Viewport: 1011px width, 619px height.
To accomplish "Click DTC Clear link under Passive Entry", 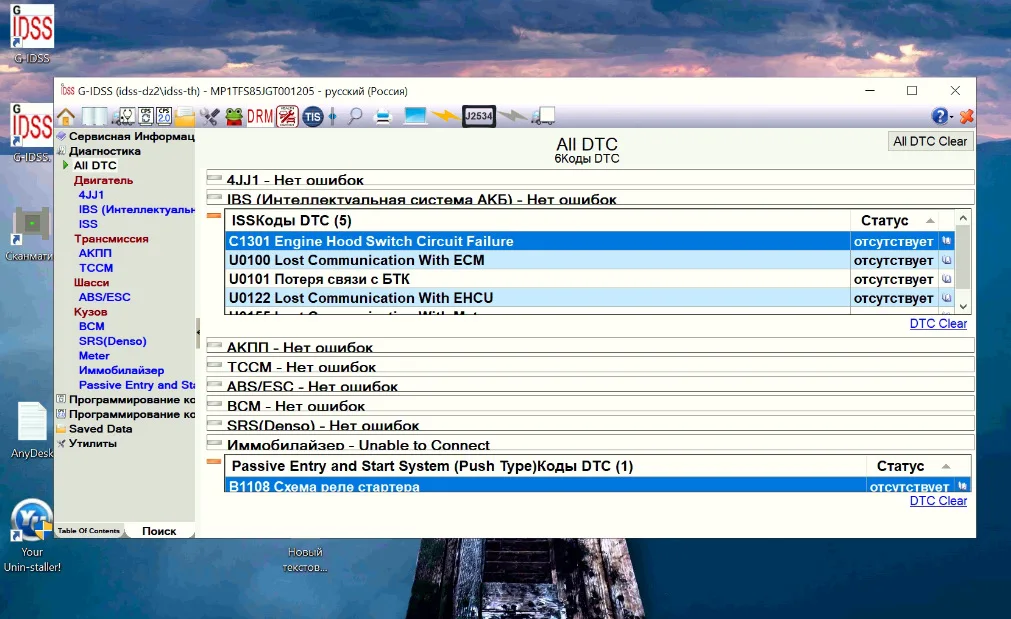I will coord(938,501).
